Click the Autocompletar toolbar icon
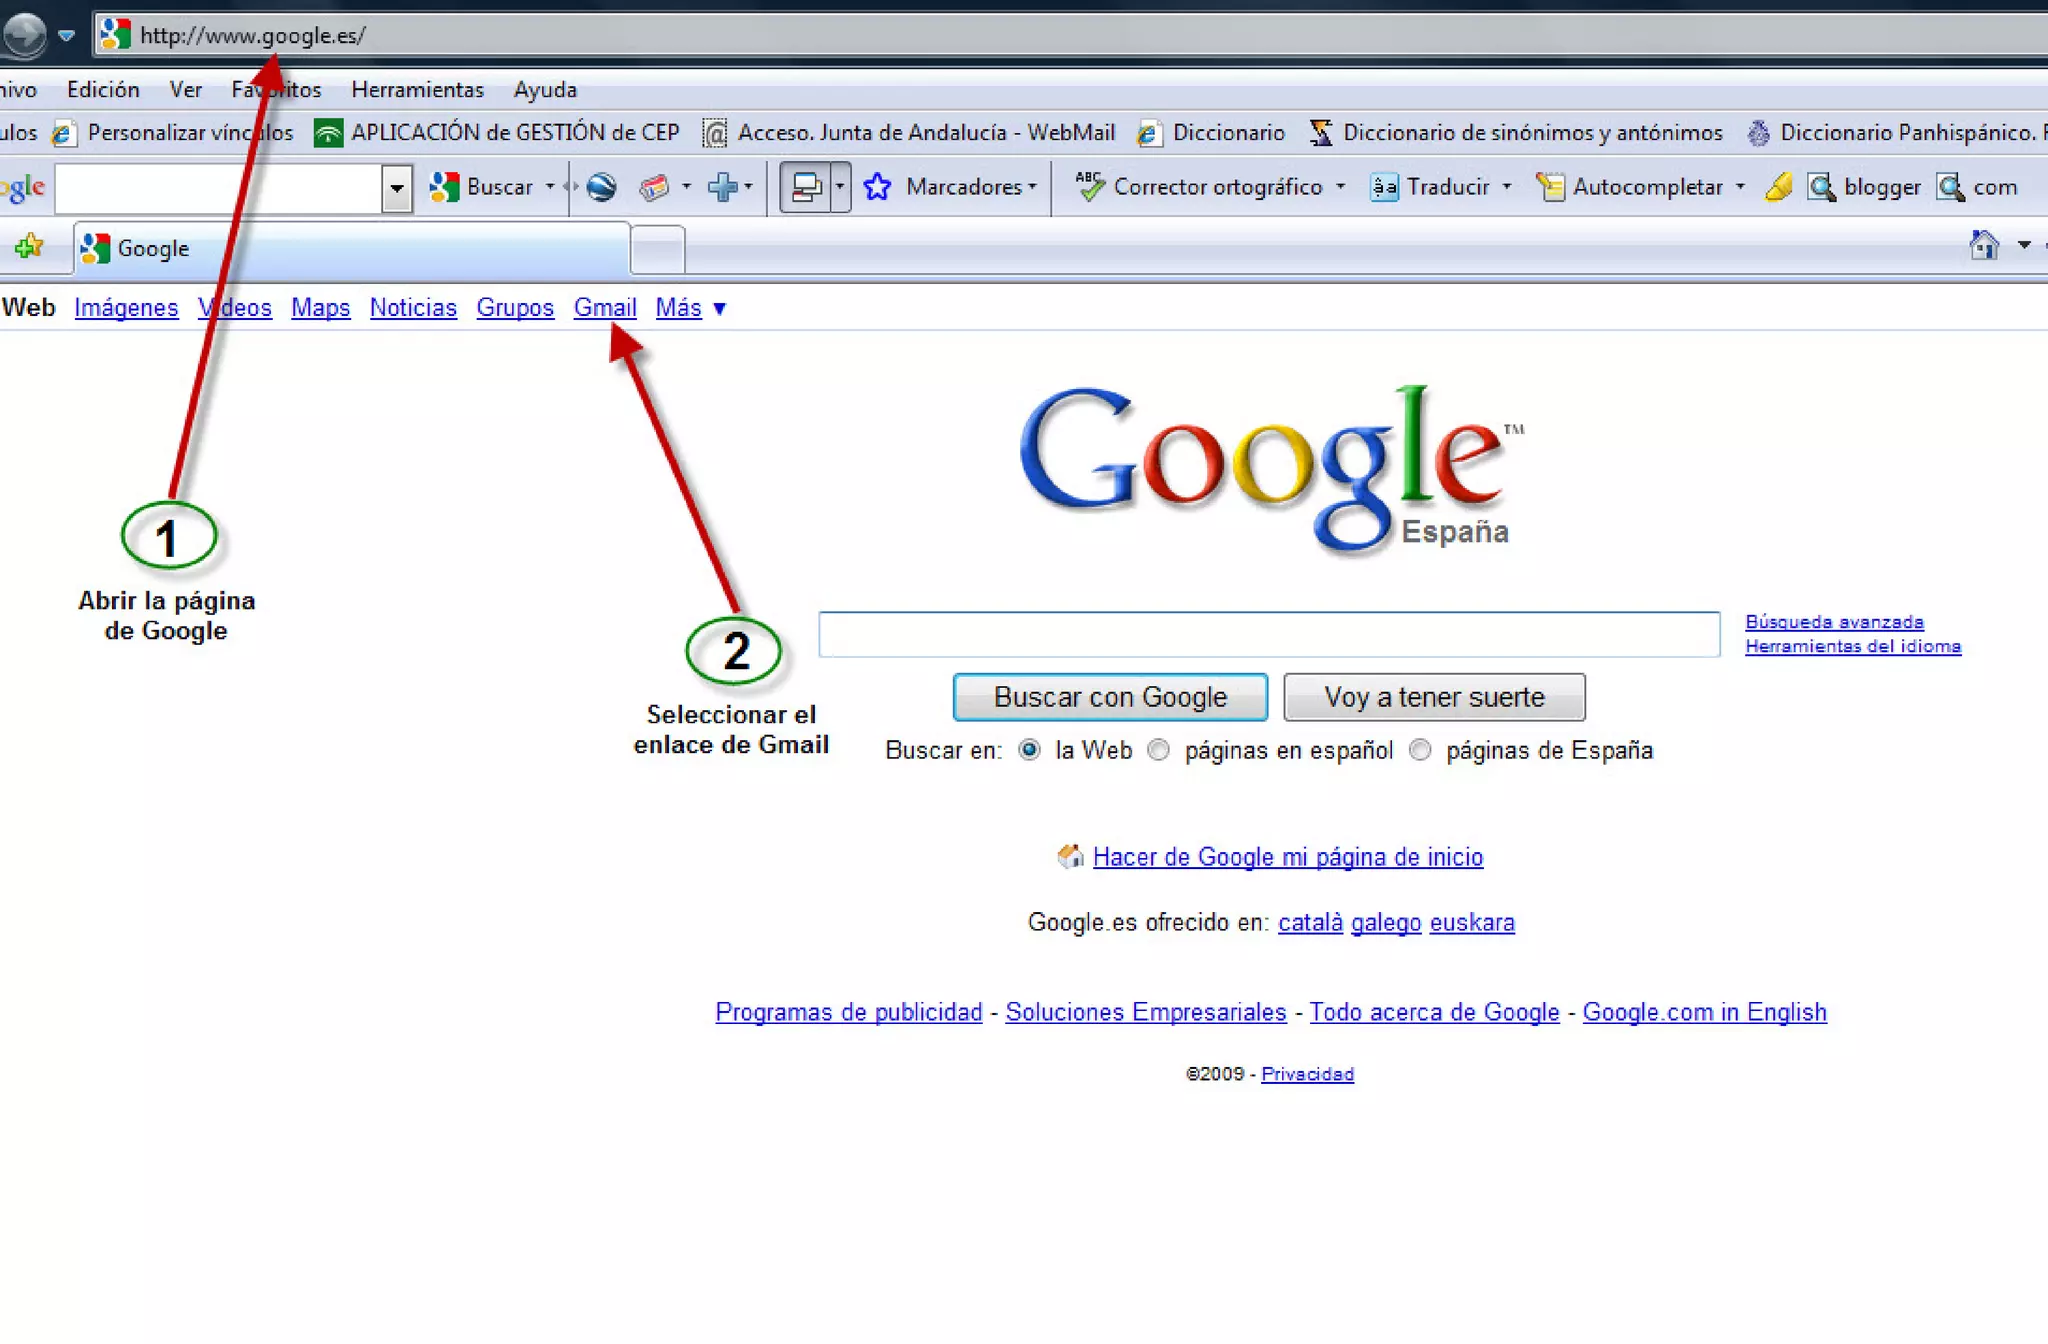 [x=1550, y=187]
